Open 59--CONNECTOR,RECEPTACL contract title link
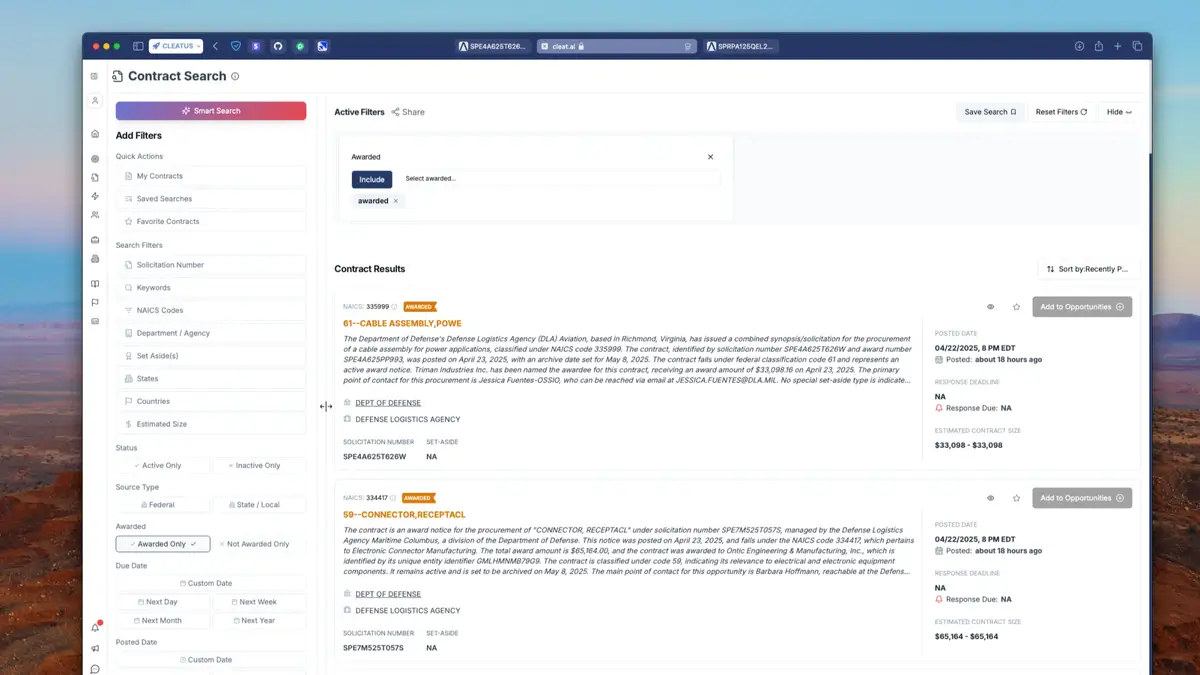1200x675 pixels. pyautogui.click(x=404, y=514)
